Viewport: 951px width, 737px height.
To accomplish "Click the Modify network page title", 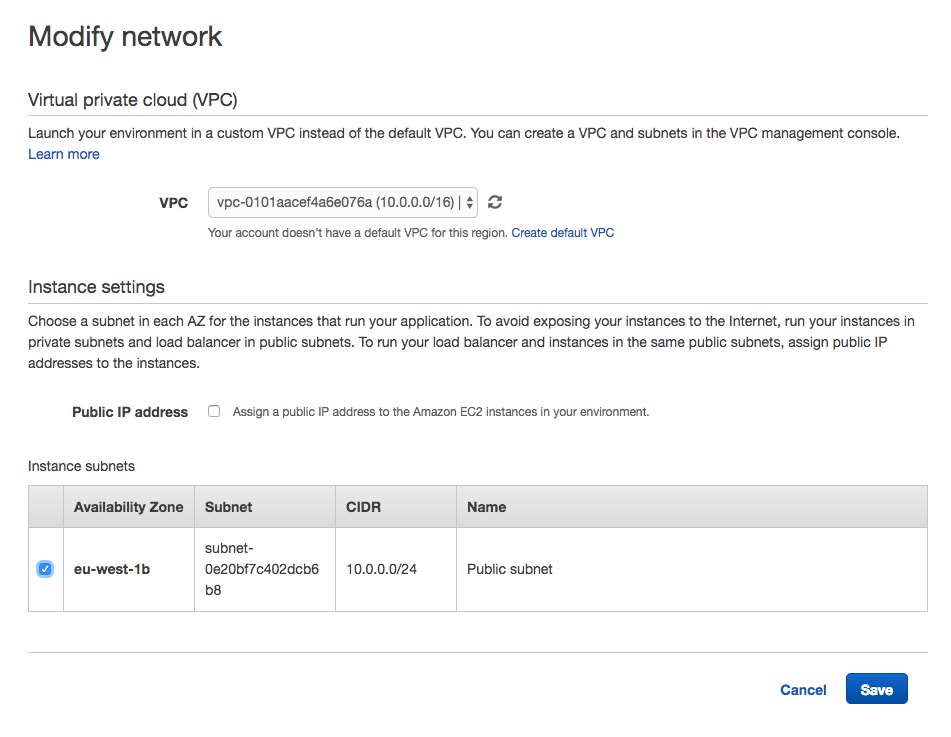I will tap(125, 37).
